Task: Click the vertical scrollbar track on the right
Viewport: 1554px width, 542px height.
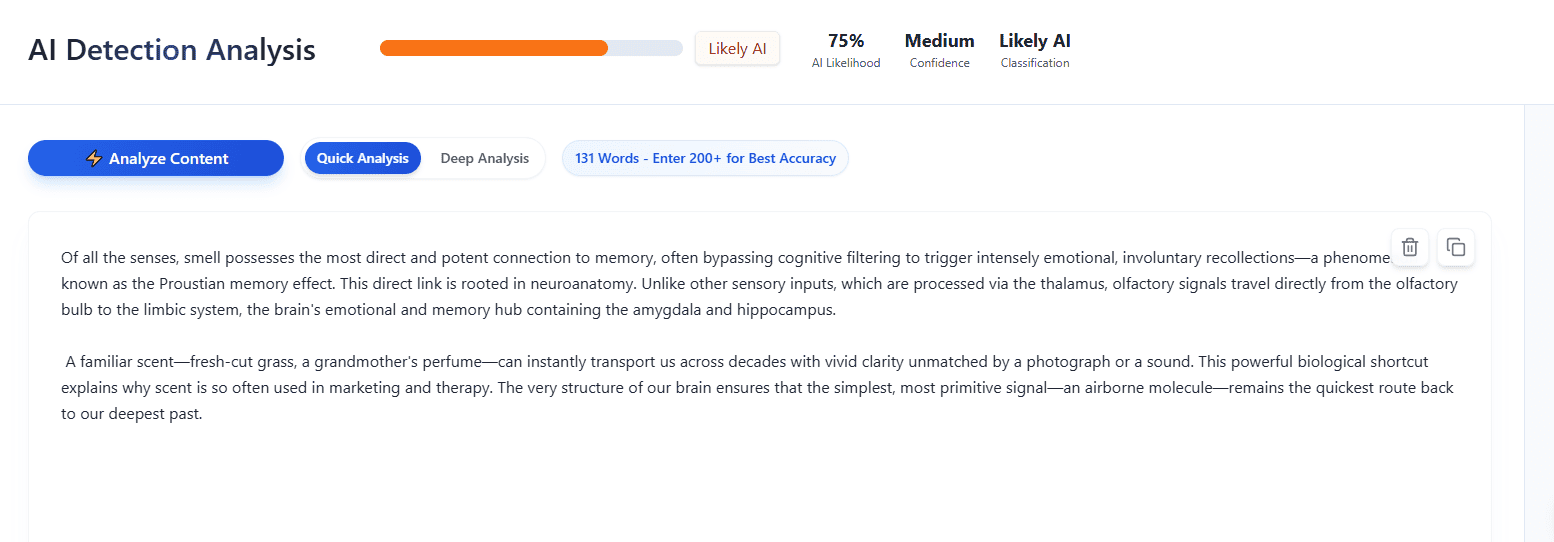Action: pos(1538,320)
